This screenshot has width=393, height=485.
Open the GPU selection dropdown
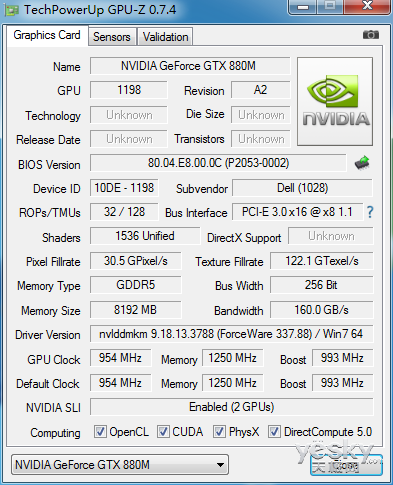tap(120, 465)
